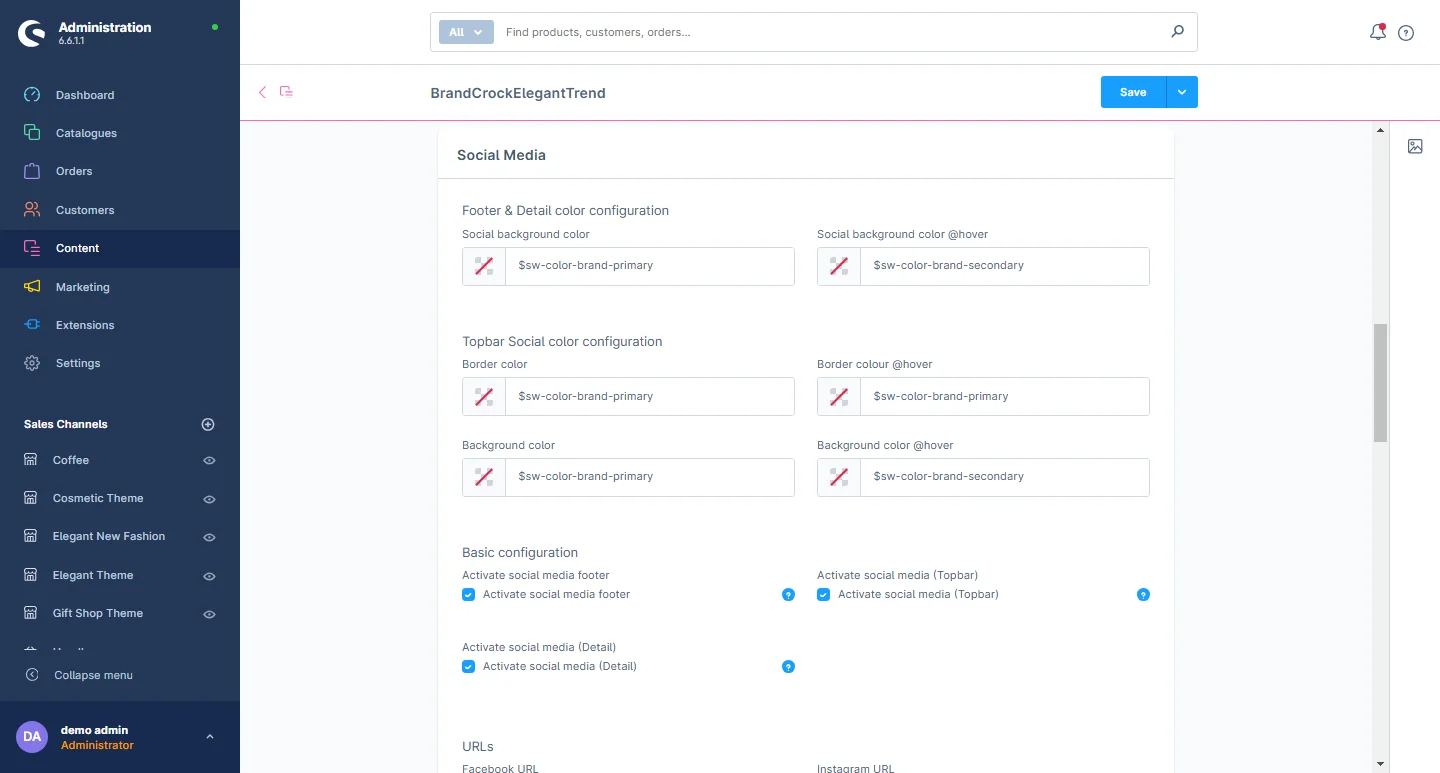Expand the demo admin user menu
This screenshot has height=773, width=1440.
click(209, 737)
